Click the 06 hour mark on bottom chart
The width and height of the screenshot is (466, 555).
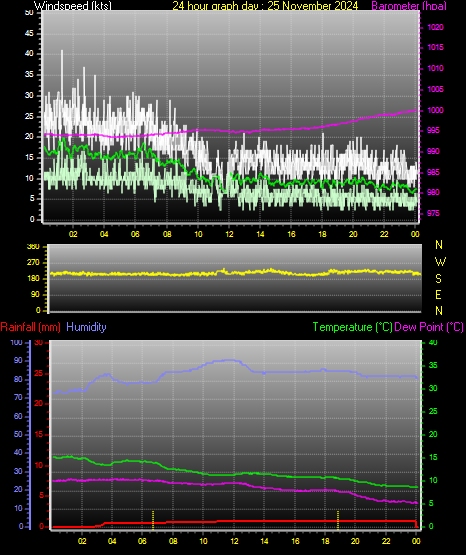(142, 541)
